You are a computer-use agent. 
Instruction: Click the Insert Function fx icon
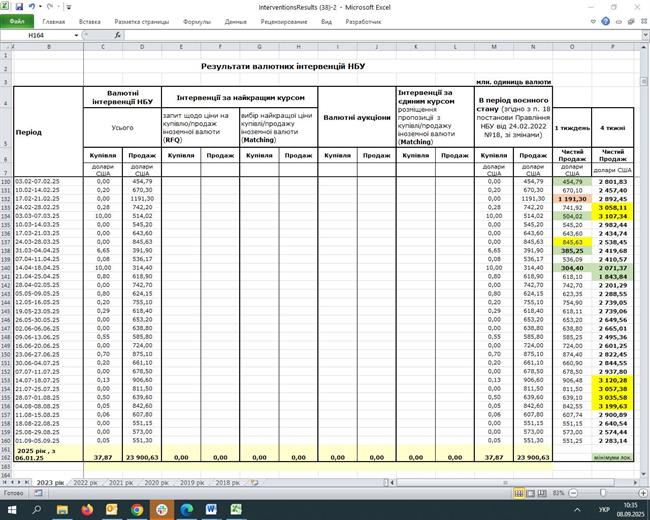(118, 35)
